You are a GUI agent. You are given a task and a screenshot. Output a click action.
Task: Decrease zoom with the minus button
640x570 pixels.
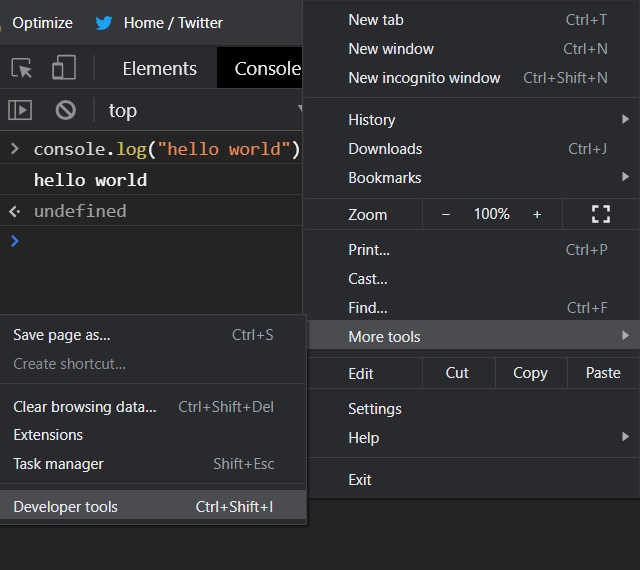point(446,214)
